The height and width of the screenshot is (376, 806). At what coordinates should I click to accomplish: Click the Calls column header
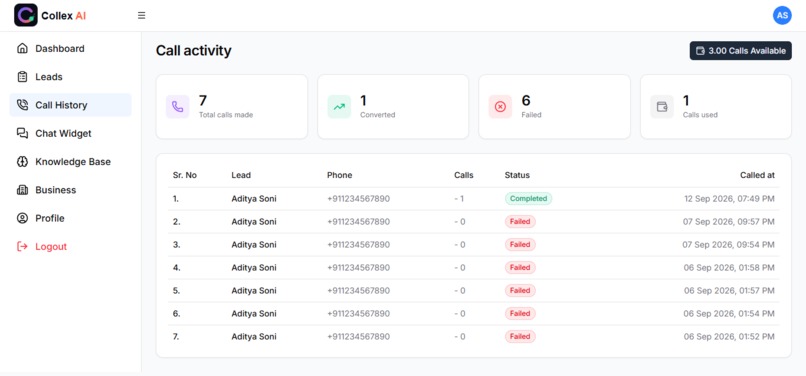[x=464, y=175]
